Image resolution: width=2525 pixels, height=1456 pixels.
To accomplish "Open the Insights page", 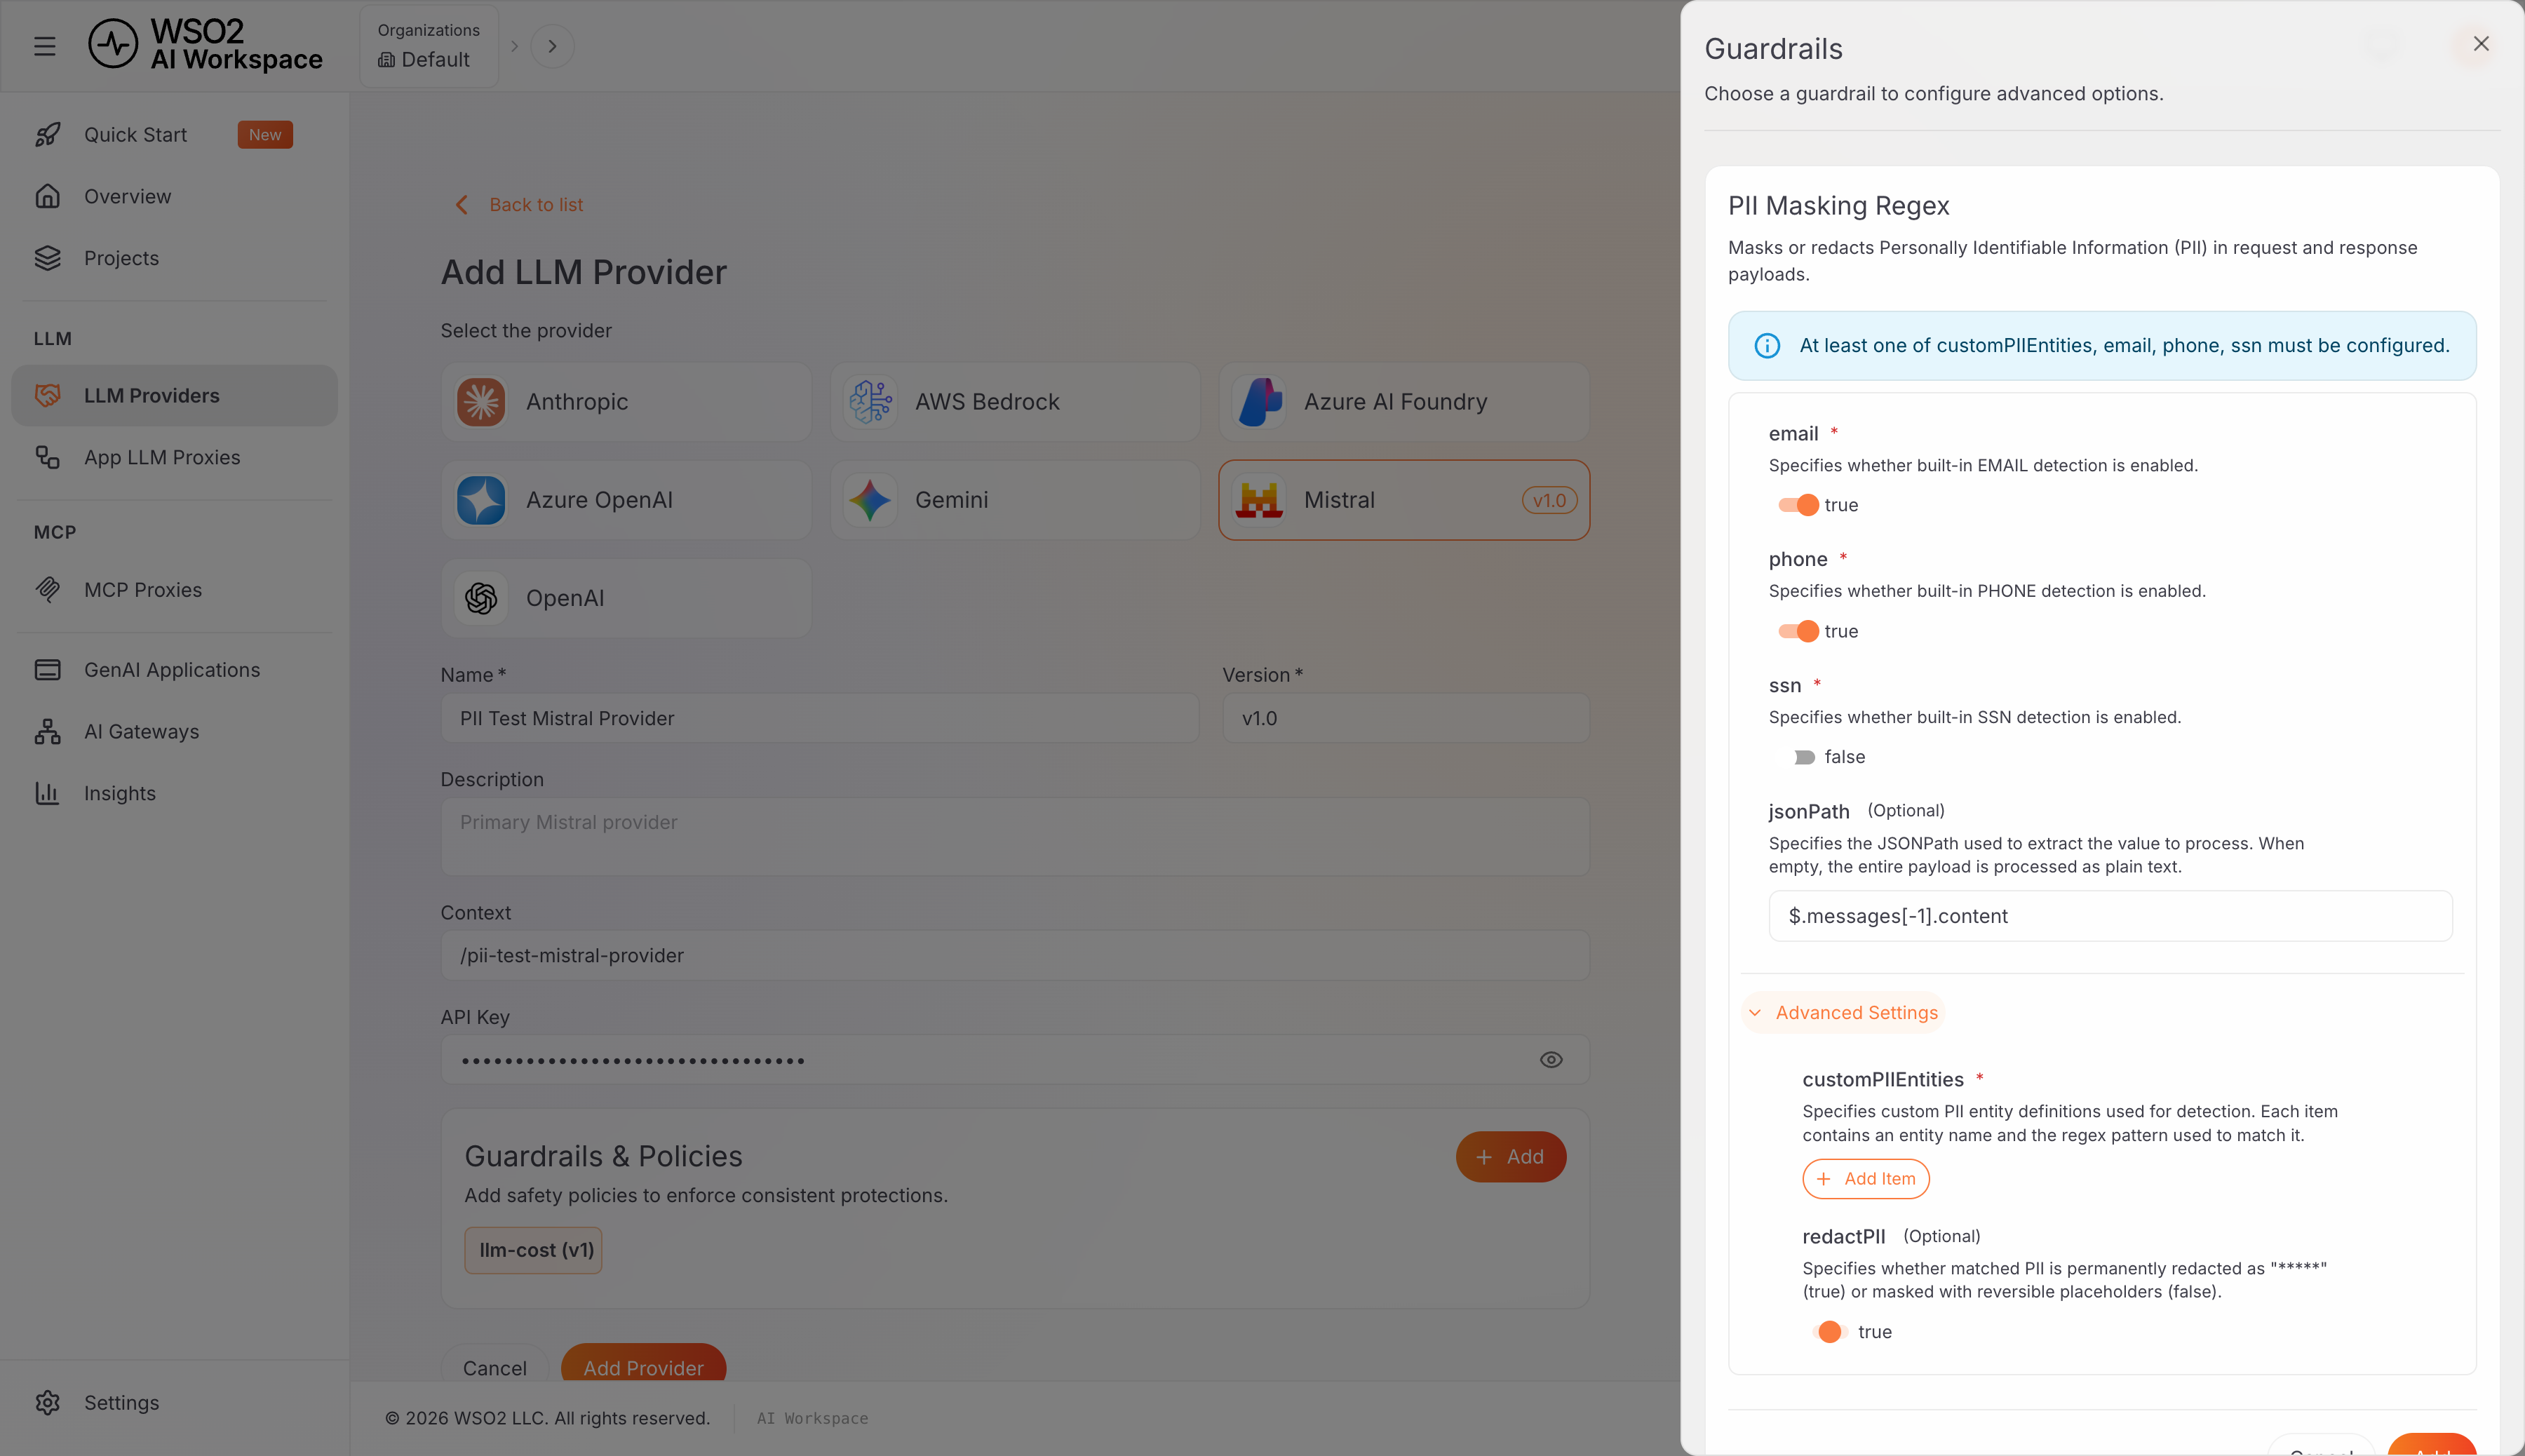I will click(174, 793).
